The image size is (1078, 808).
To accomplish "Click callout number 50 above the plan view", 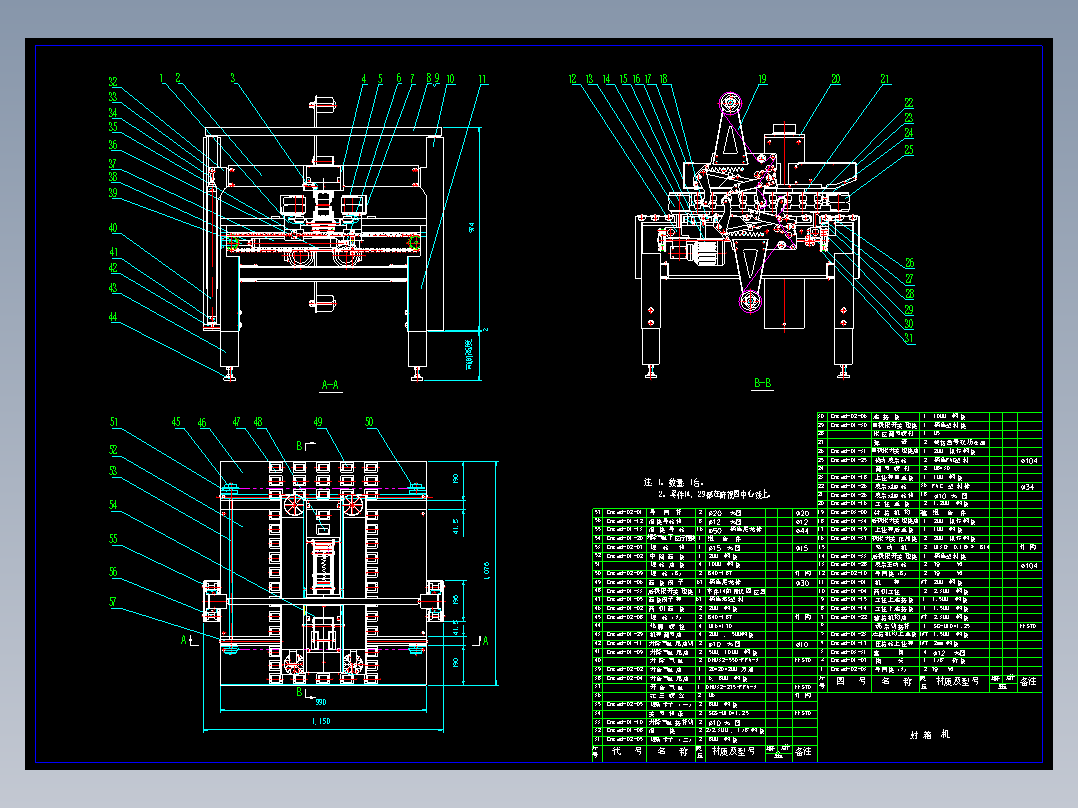I will pyautogui.click(x=369, y=422).
